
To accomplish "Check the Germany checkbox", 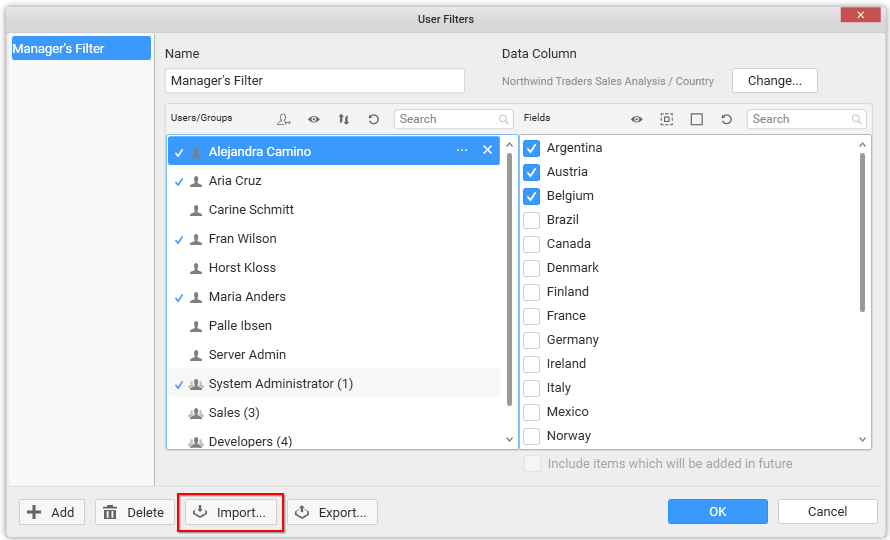I will click(x=532, y=340).
